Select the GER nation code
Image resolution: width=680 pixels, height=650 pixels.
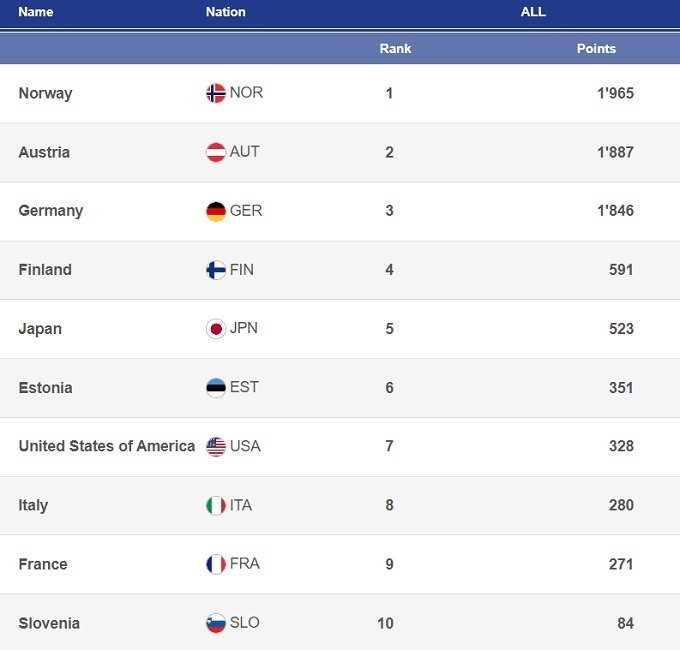246,211
